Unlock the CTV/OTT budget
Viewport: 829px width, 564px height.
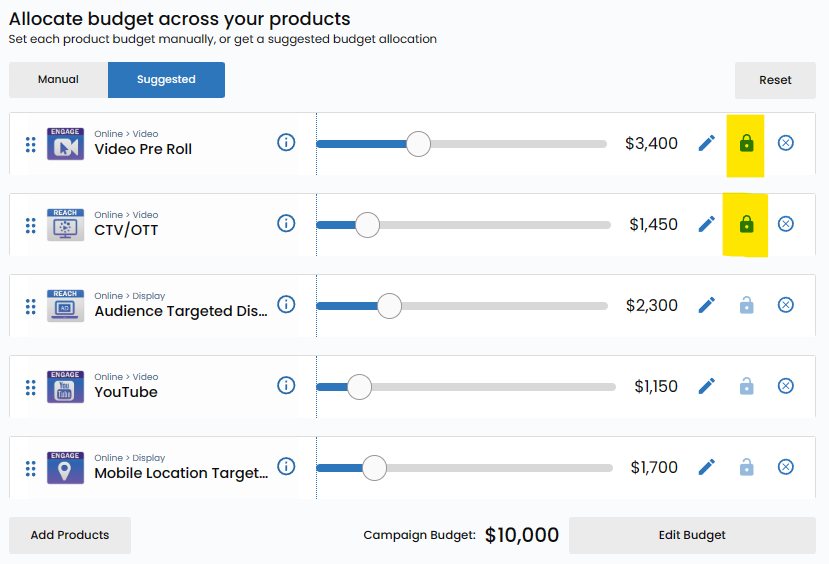click(746, 224)
